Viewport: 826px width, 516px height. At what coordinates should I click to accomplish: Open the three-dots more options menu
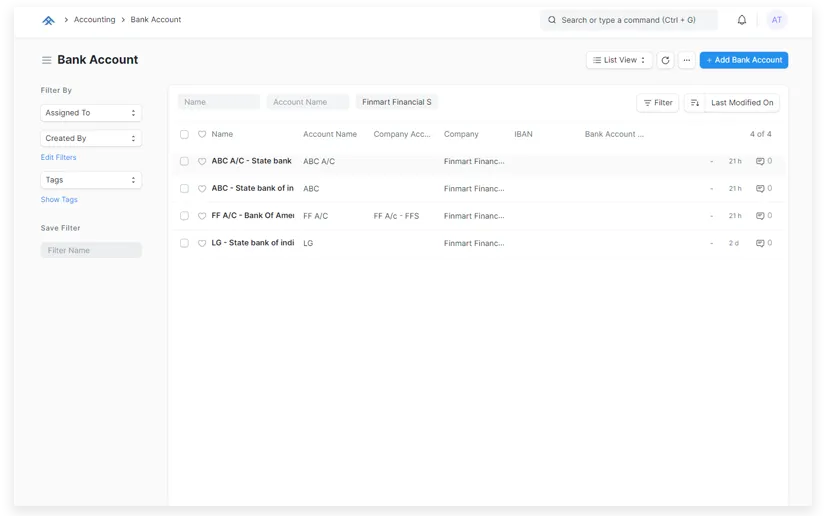click(x=686, y=60)
